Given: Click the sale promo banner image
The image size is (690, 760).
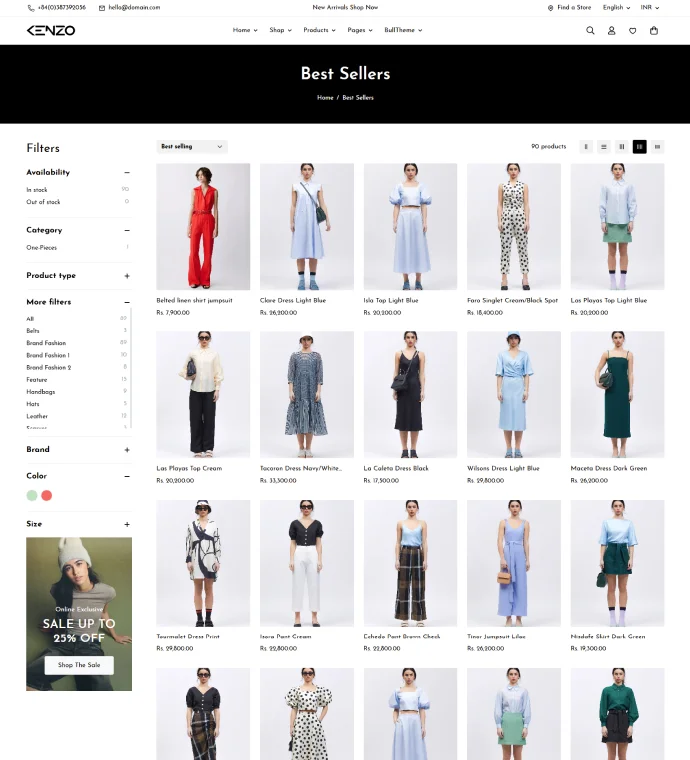Looking at the screenshot, I should (x=79, y=614).
